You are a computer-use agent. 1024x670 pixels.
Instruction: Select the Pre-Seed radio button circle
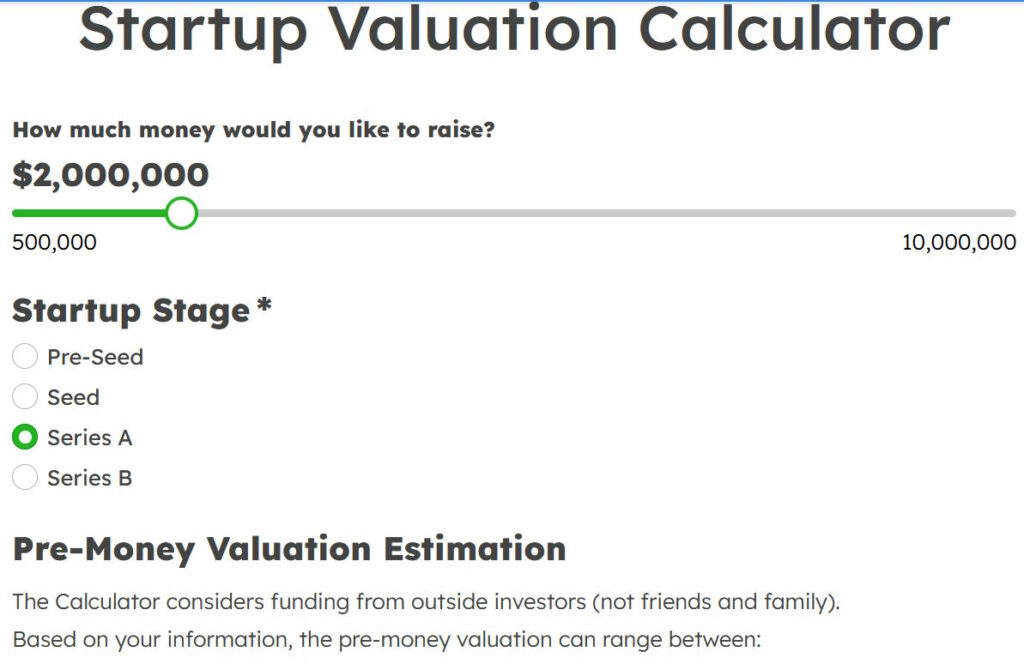pyautogui.click(x=25, y=357)
